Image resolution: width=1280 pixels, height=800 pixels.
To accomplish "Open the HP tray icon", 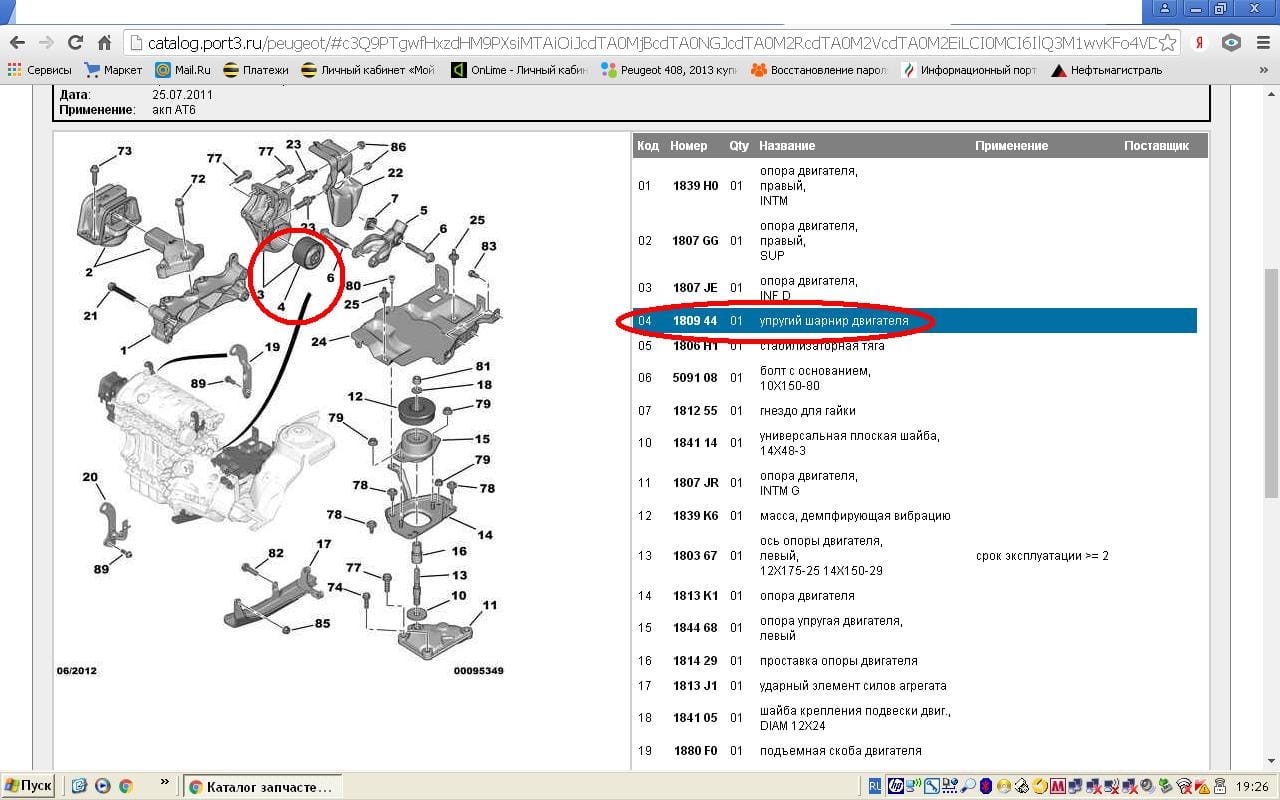I will (x=895, y=787).
